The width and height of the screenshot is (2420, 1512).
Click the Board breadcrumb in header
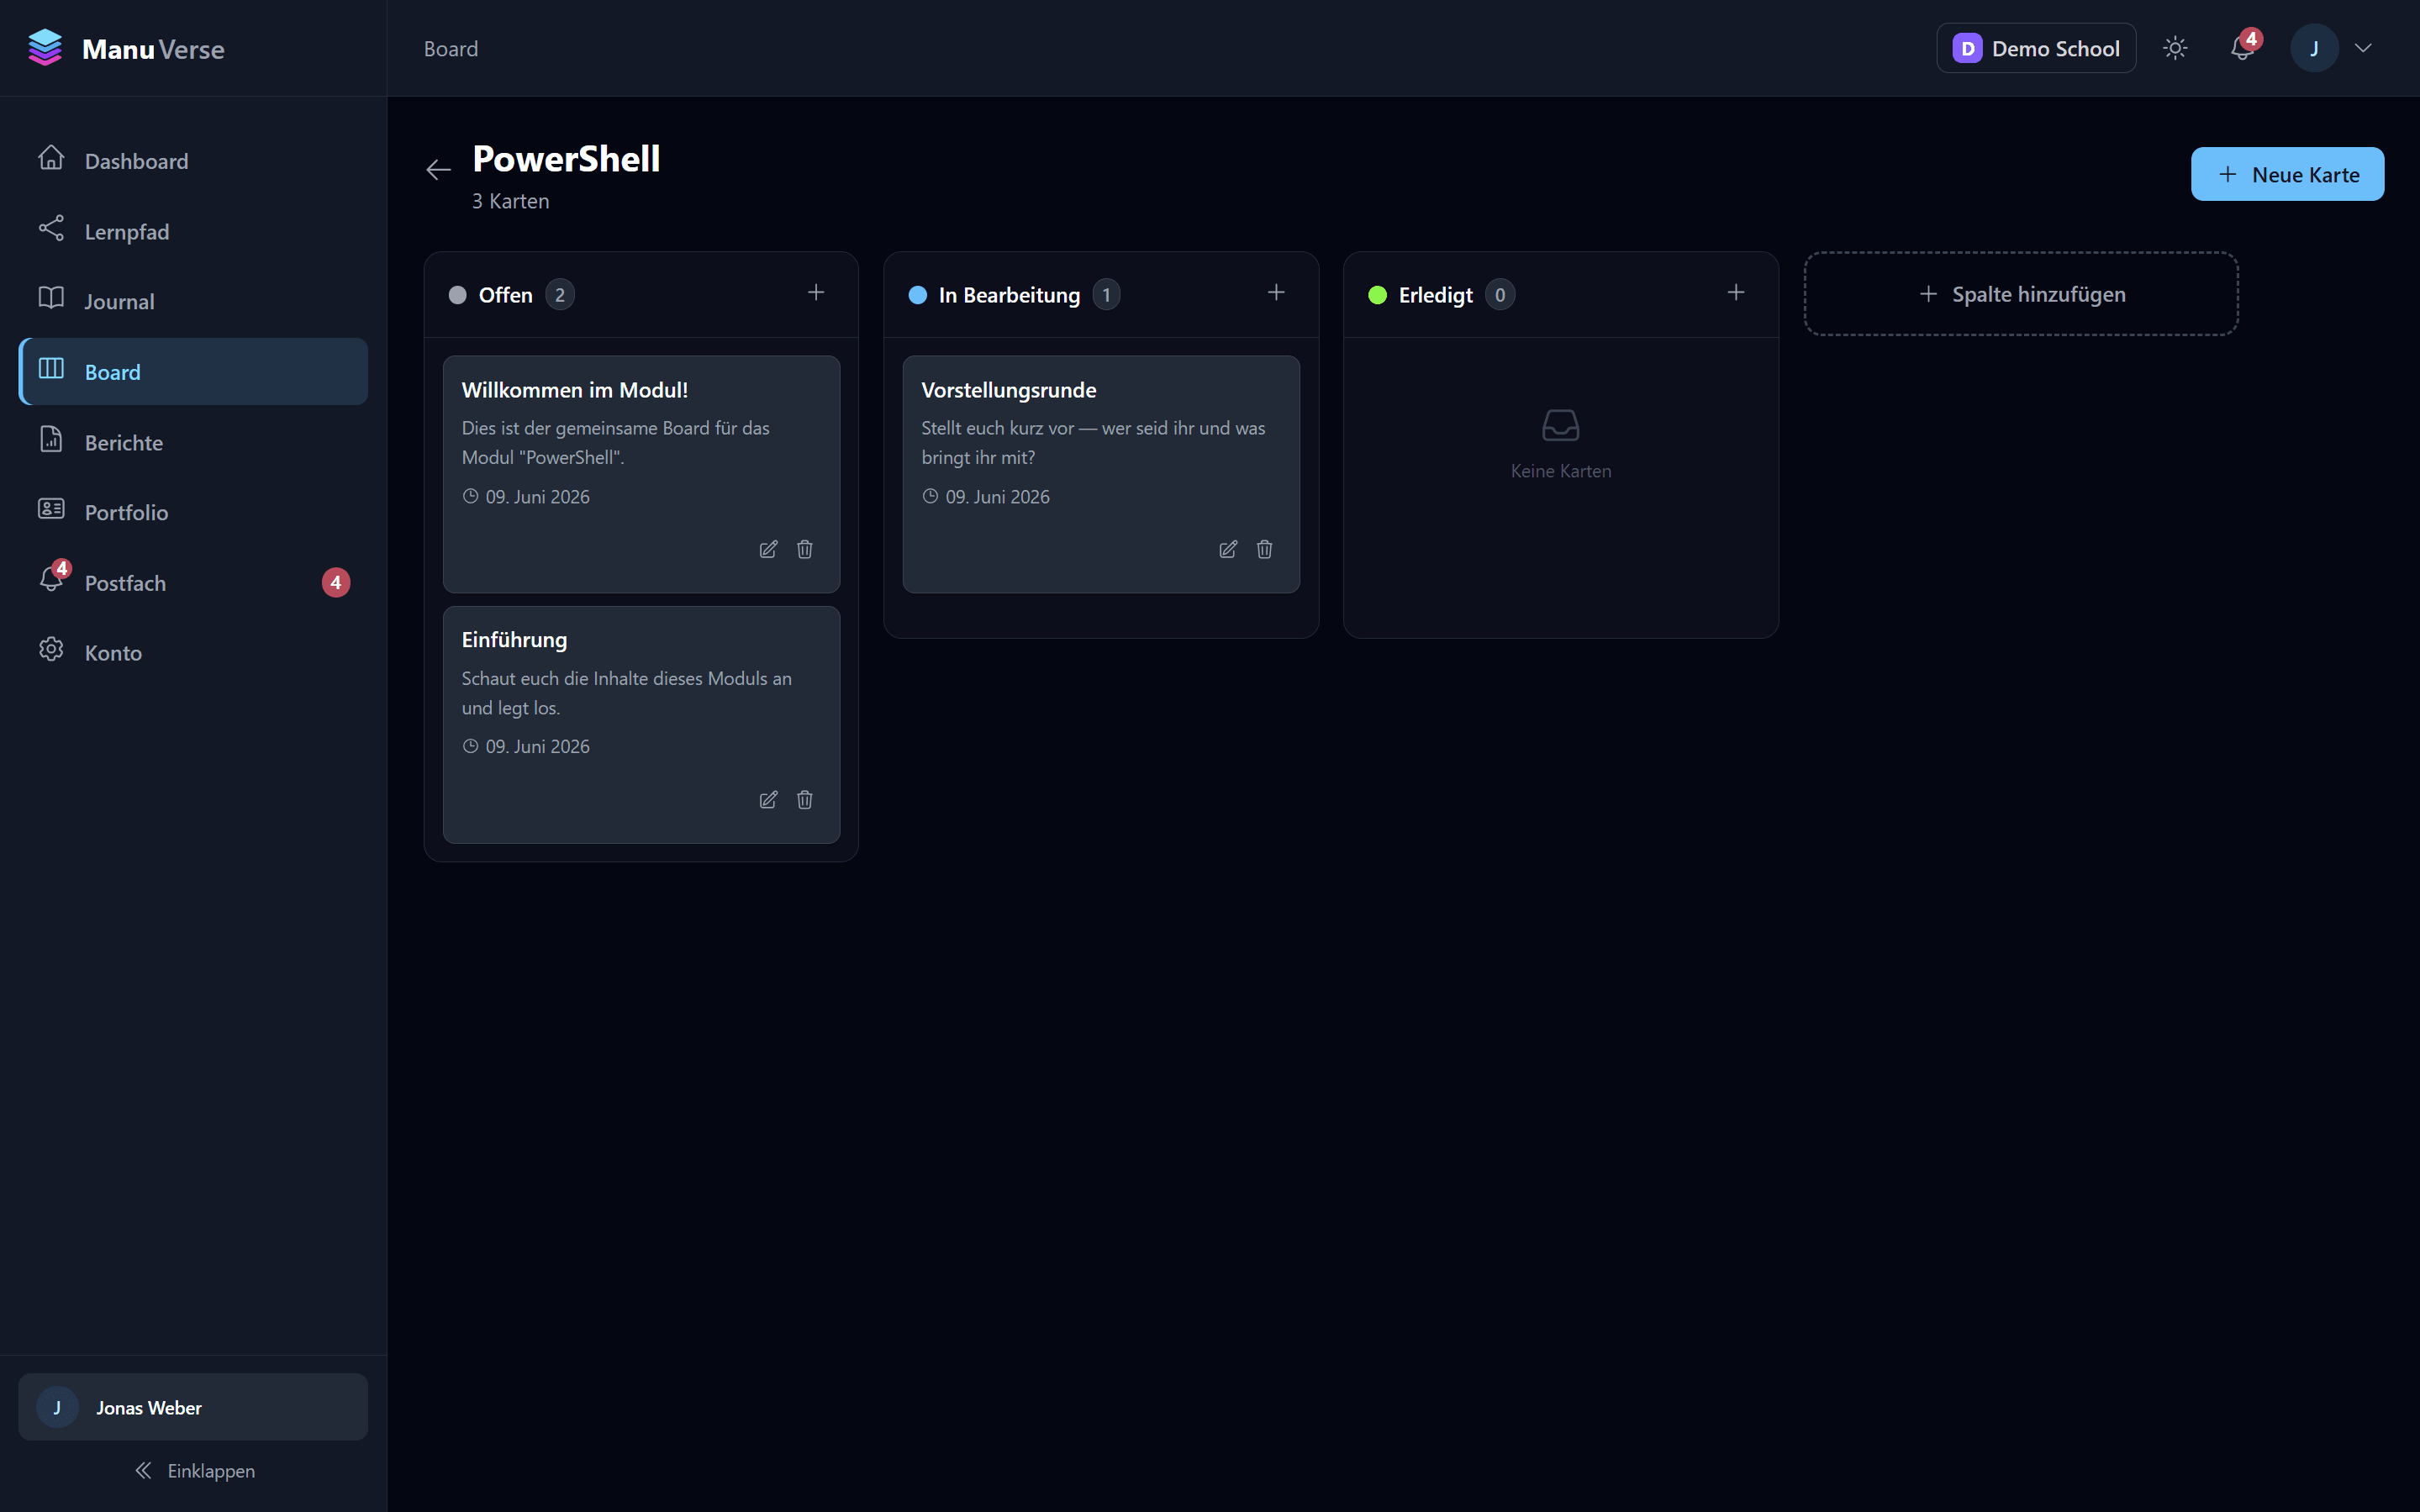[x=451, y=48]
